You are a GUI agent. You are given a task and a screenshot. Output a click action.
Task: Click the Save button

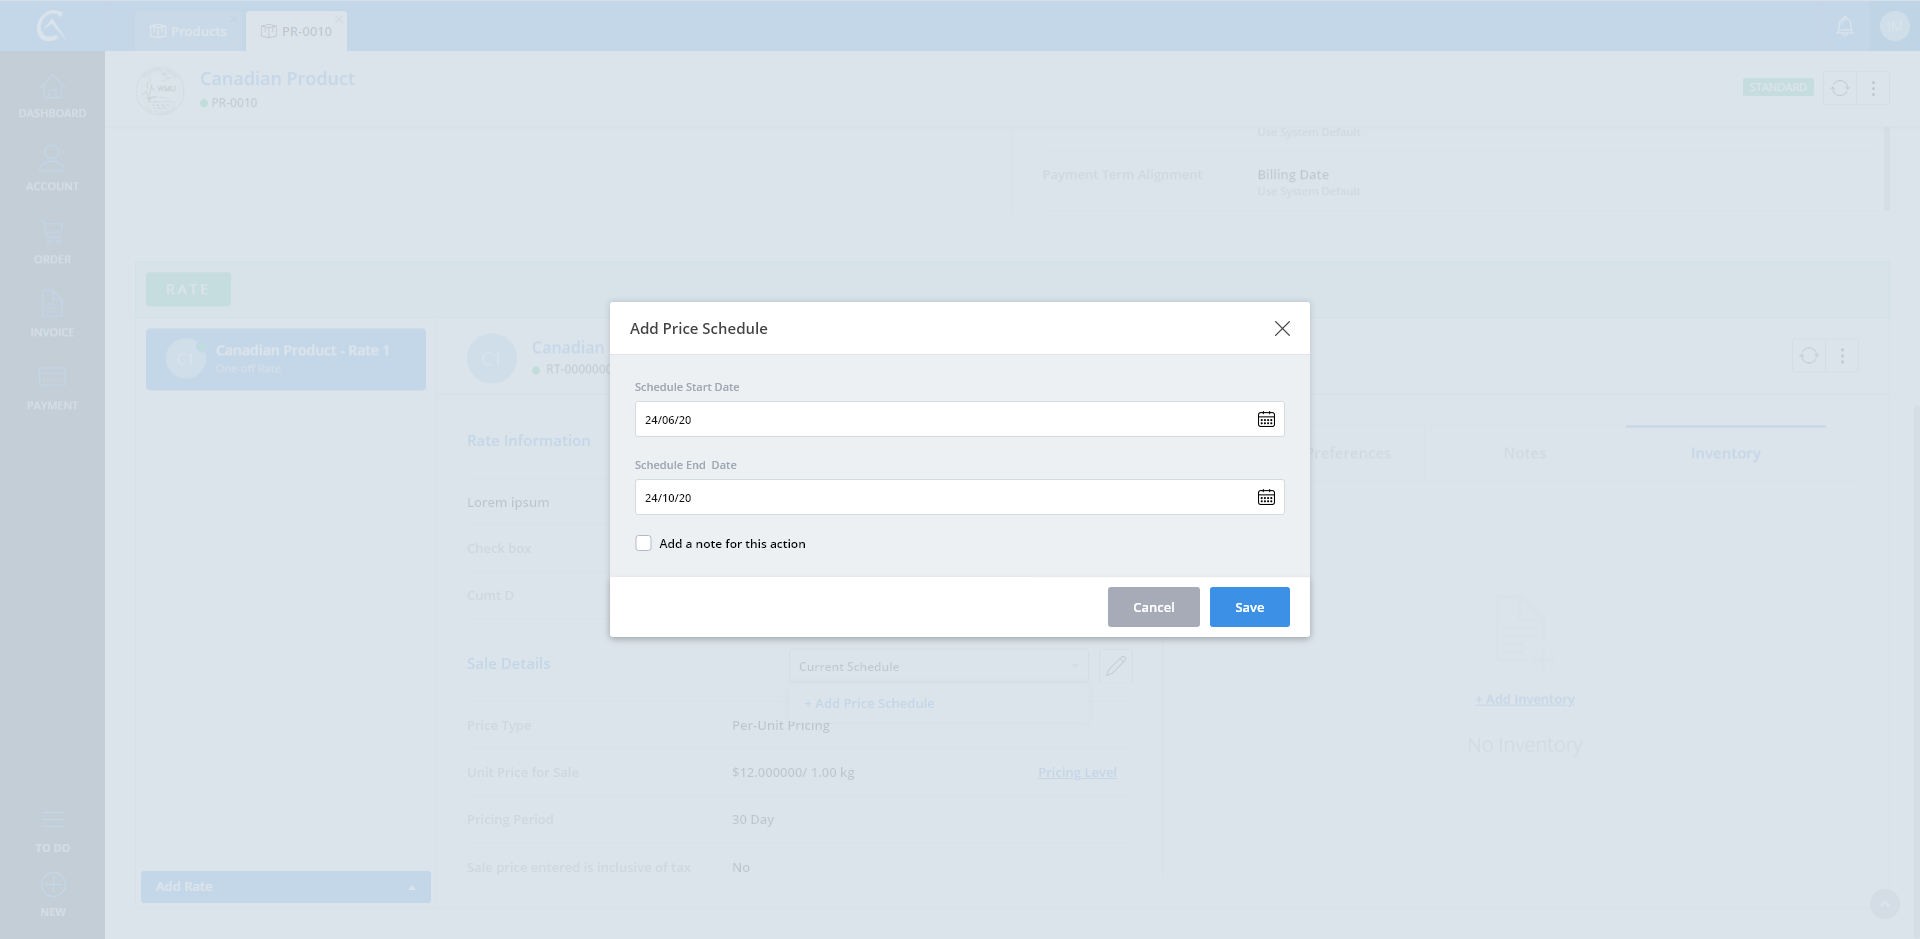pyautogui.click(x=1249, y=607)
